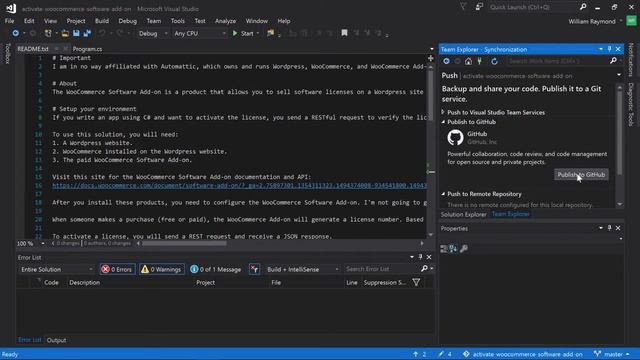Open the Toolbox side tab

tap(7, 53)
